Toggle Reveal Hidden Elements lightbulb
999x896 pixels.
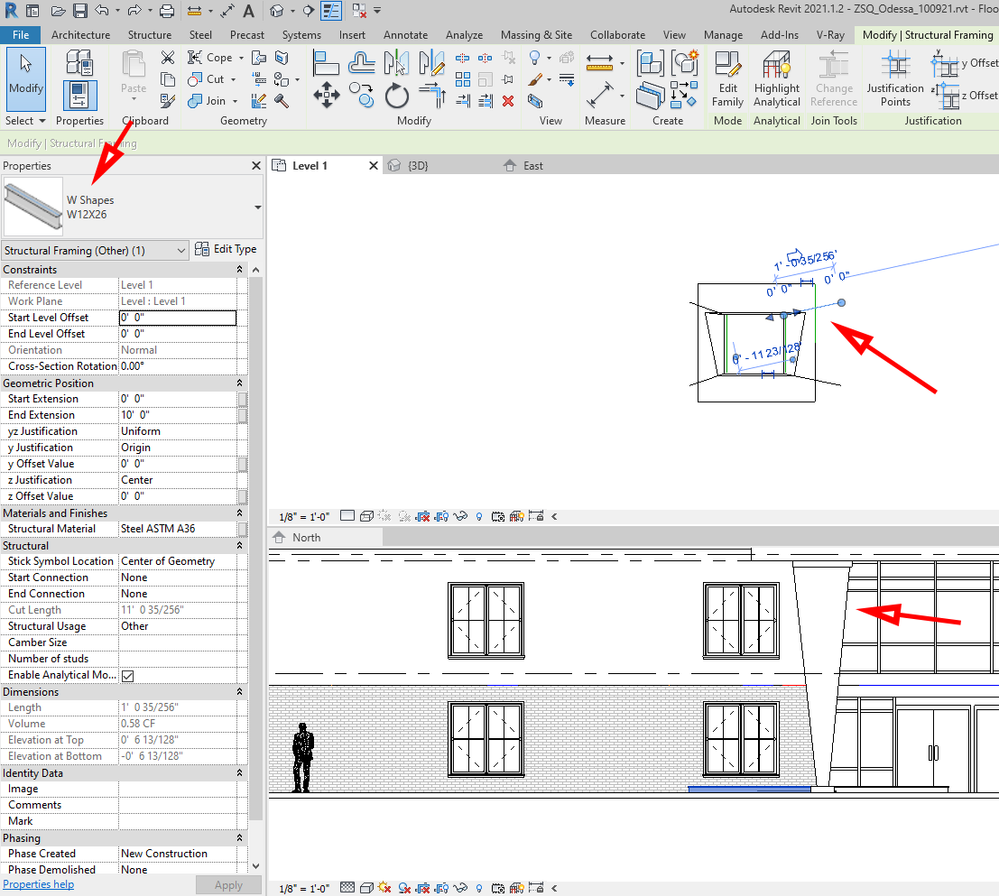pos(479,515)
